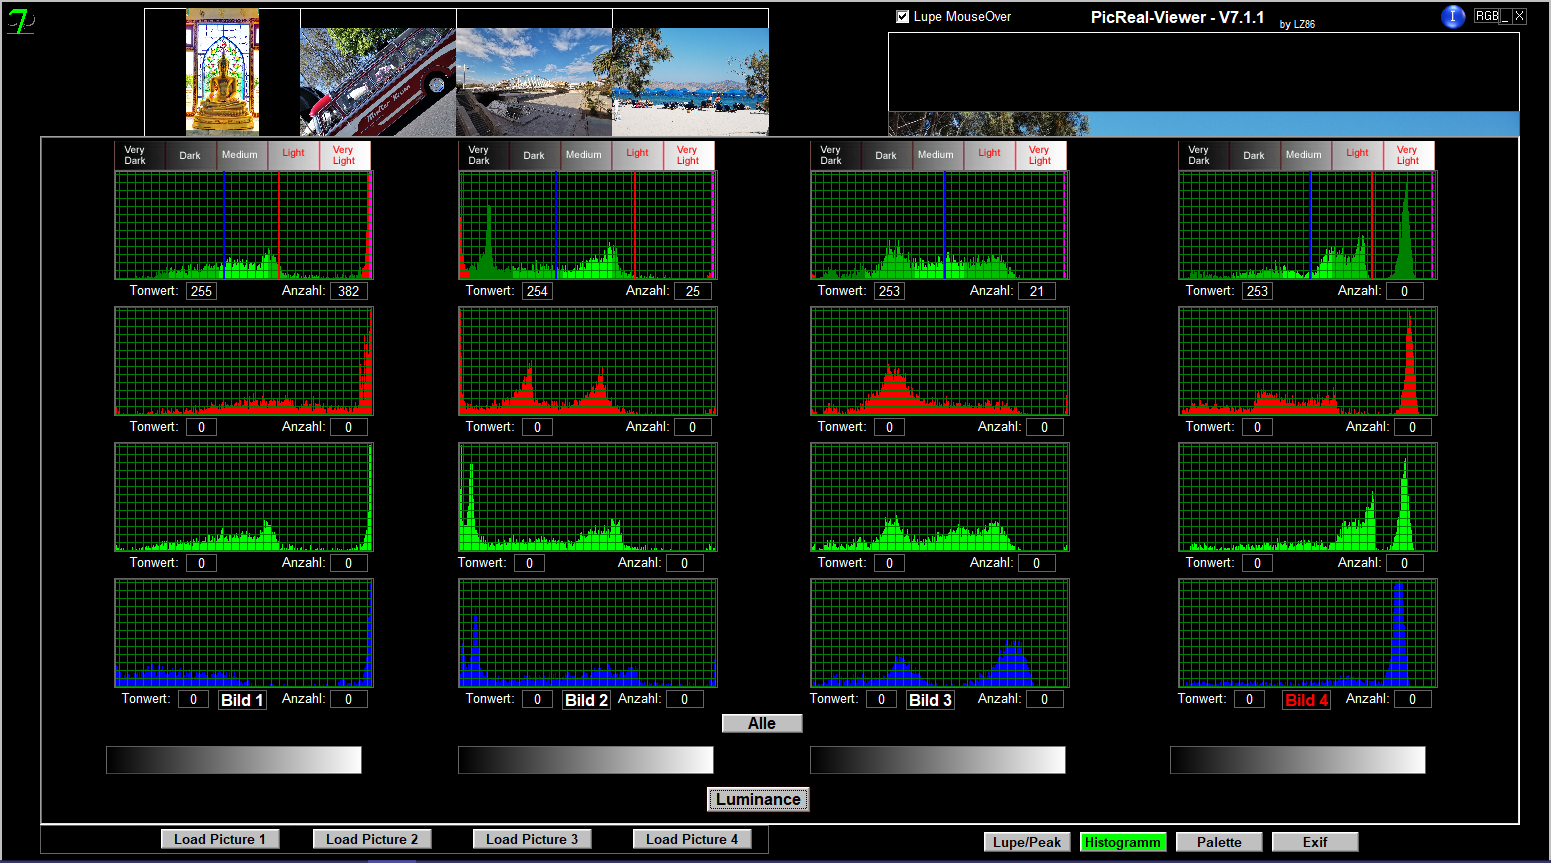Click the RGB mode icon
This screenshot has width=1551, height=863.
pyautogui.click(x=1486, y=16)
